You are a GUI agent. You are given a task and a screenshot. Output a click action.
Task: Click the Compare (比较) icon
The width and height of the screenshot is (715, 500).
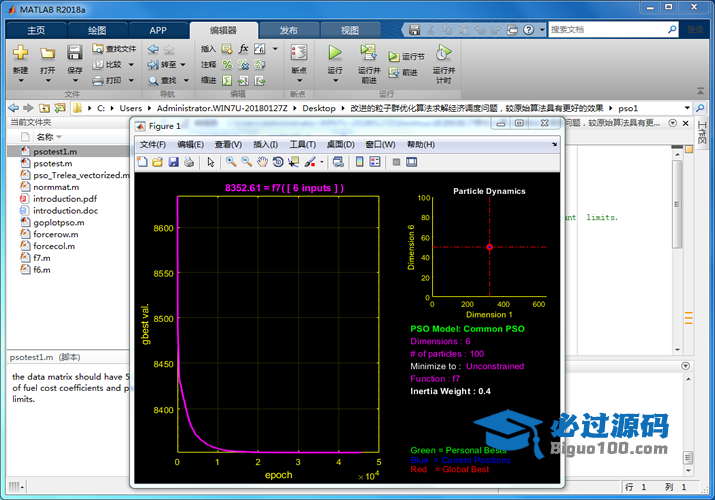click(x=98, y=65)
